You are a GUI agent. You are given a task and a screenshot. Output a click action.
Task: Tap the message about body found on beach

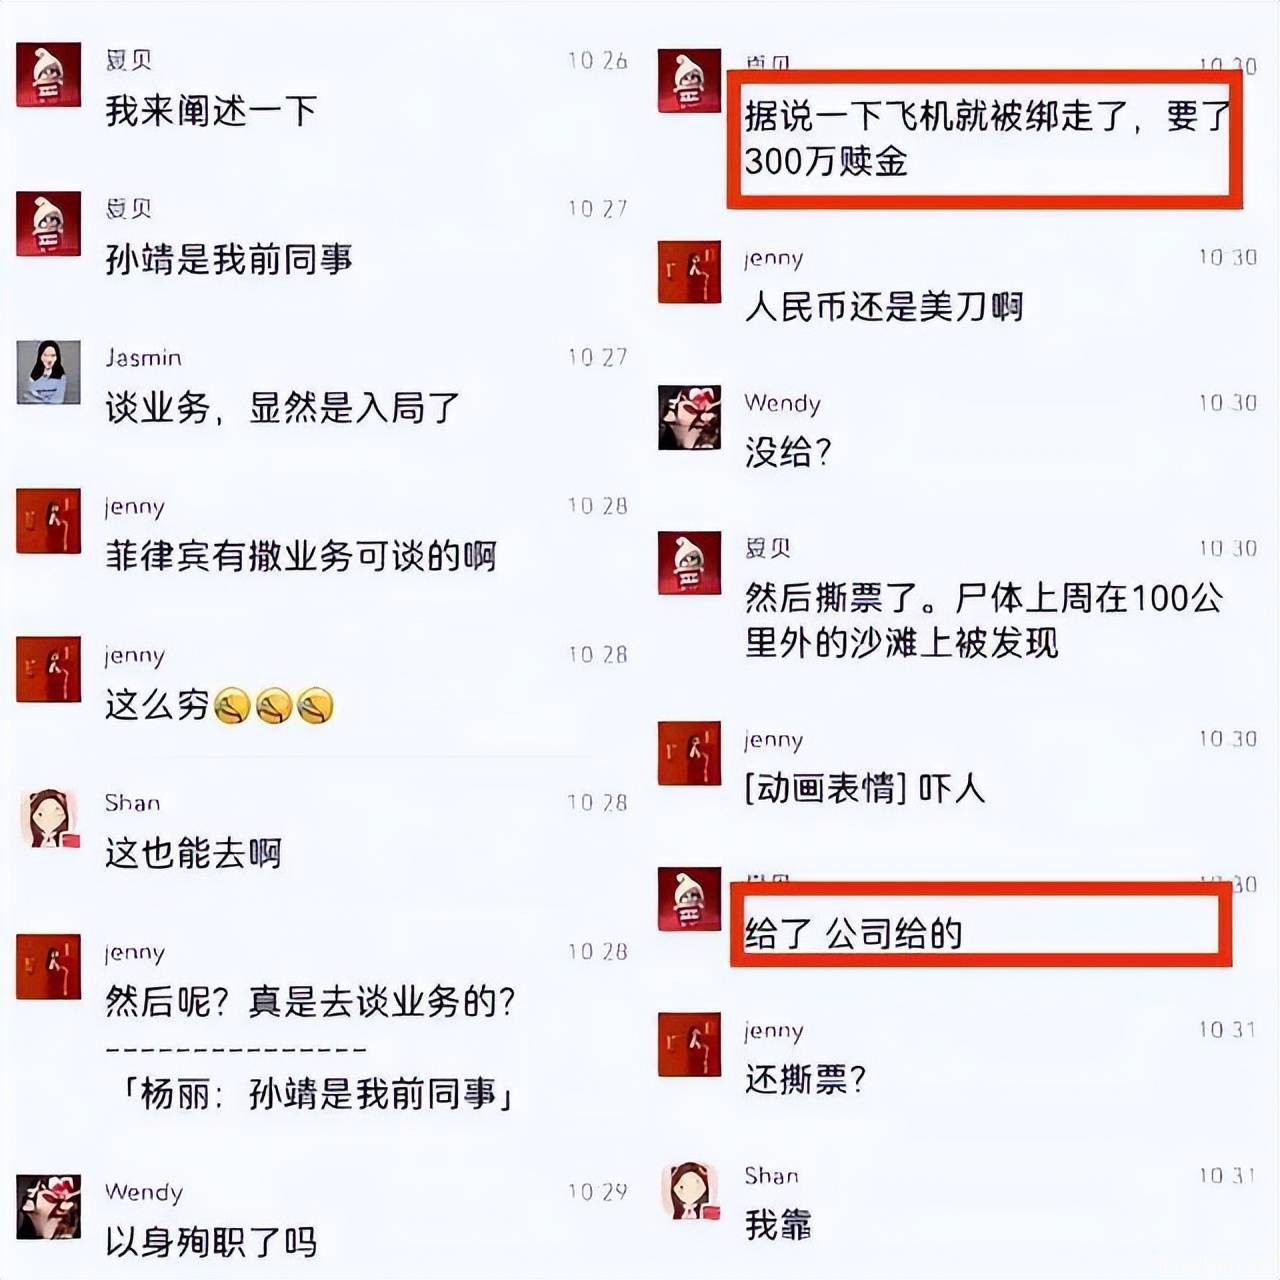[984, 620]
